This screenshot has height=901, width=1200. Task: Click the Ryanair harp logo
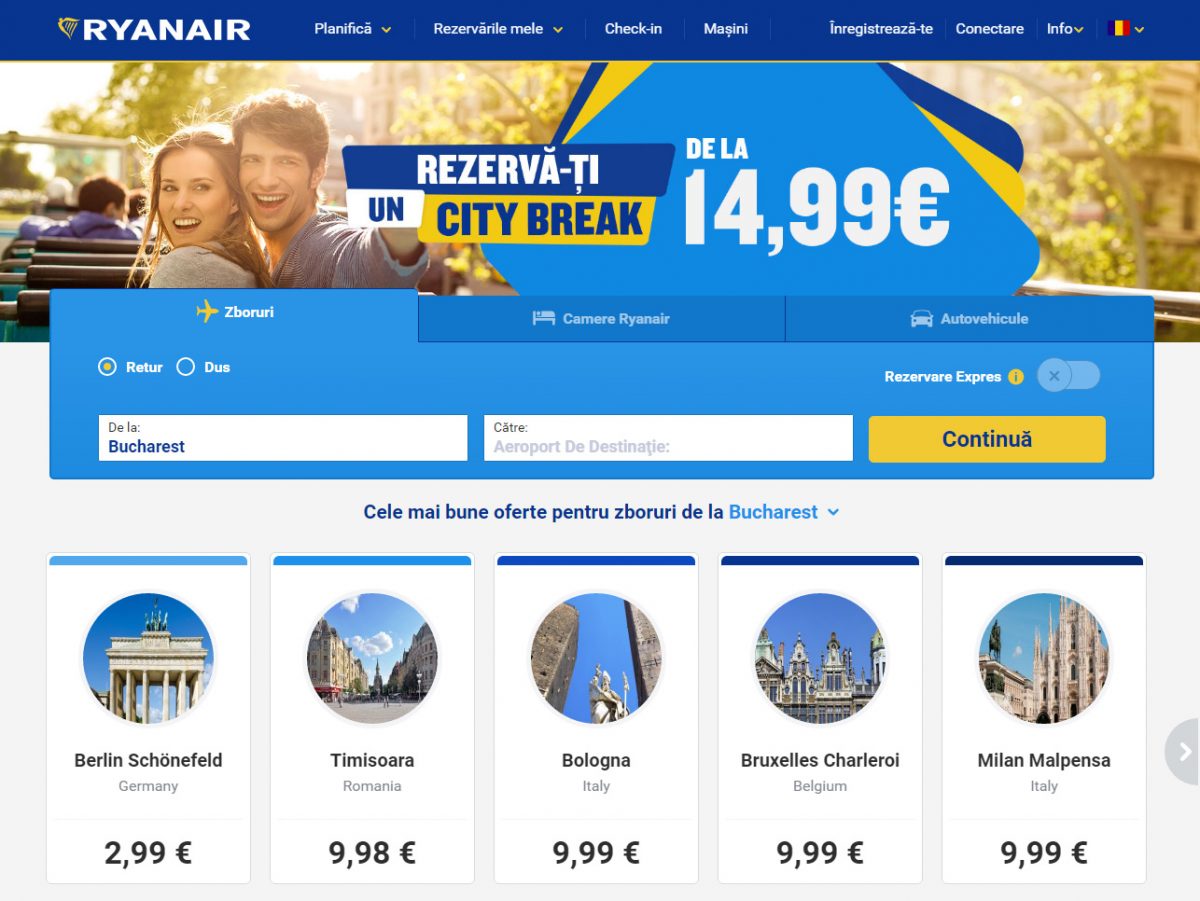[x=68, y=28]
